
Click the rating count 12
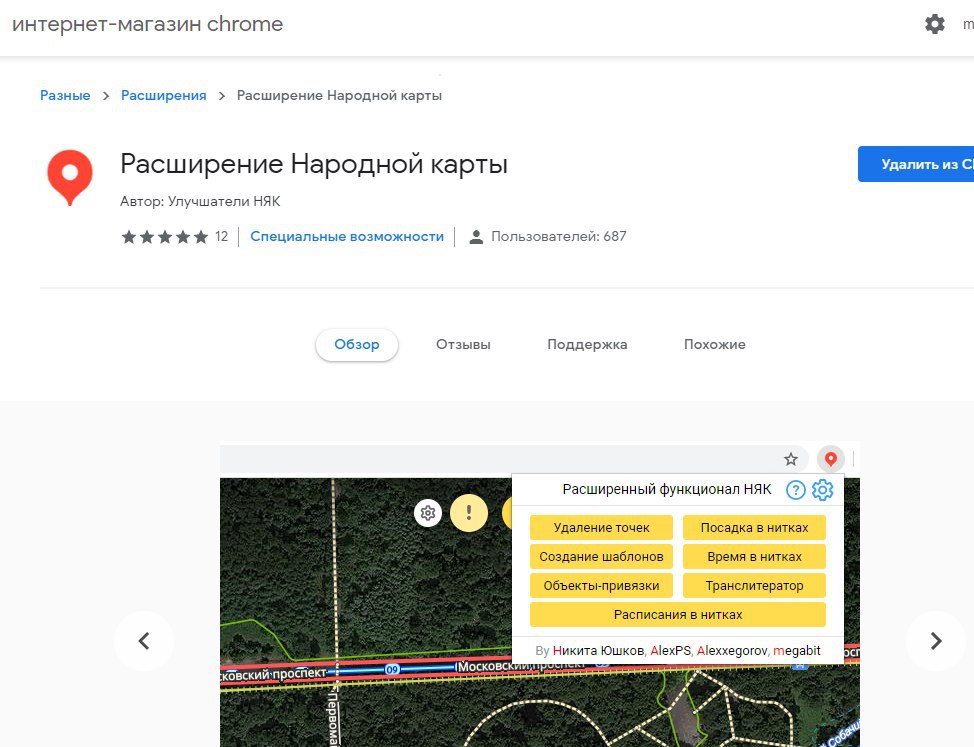point(222,237)
